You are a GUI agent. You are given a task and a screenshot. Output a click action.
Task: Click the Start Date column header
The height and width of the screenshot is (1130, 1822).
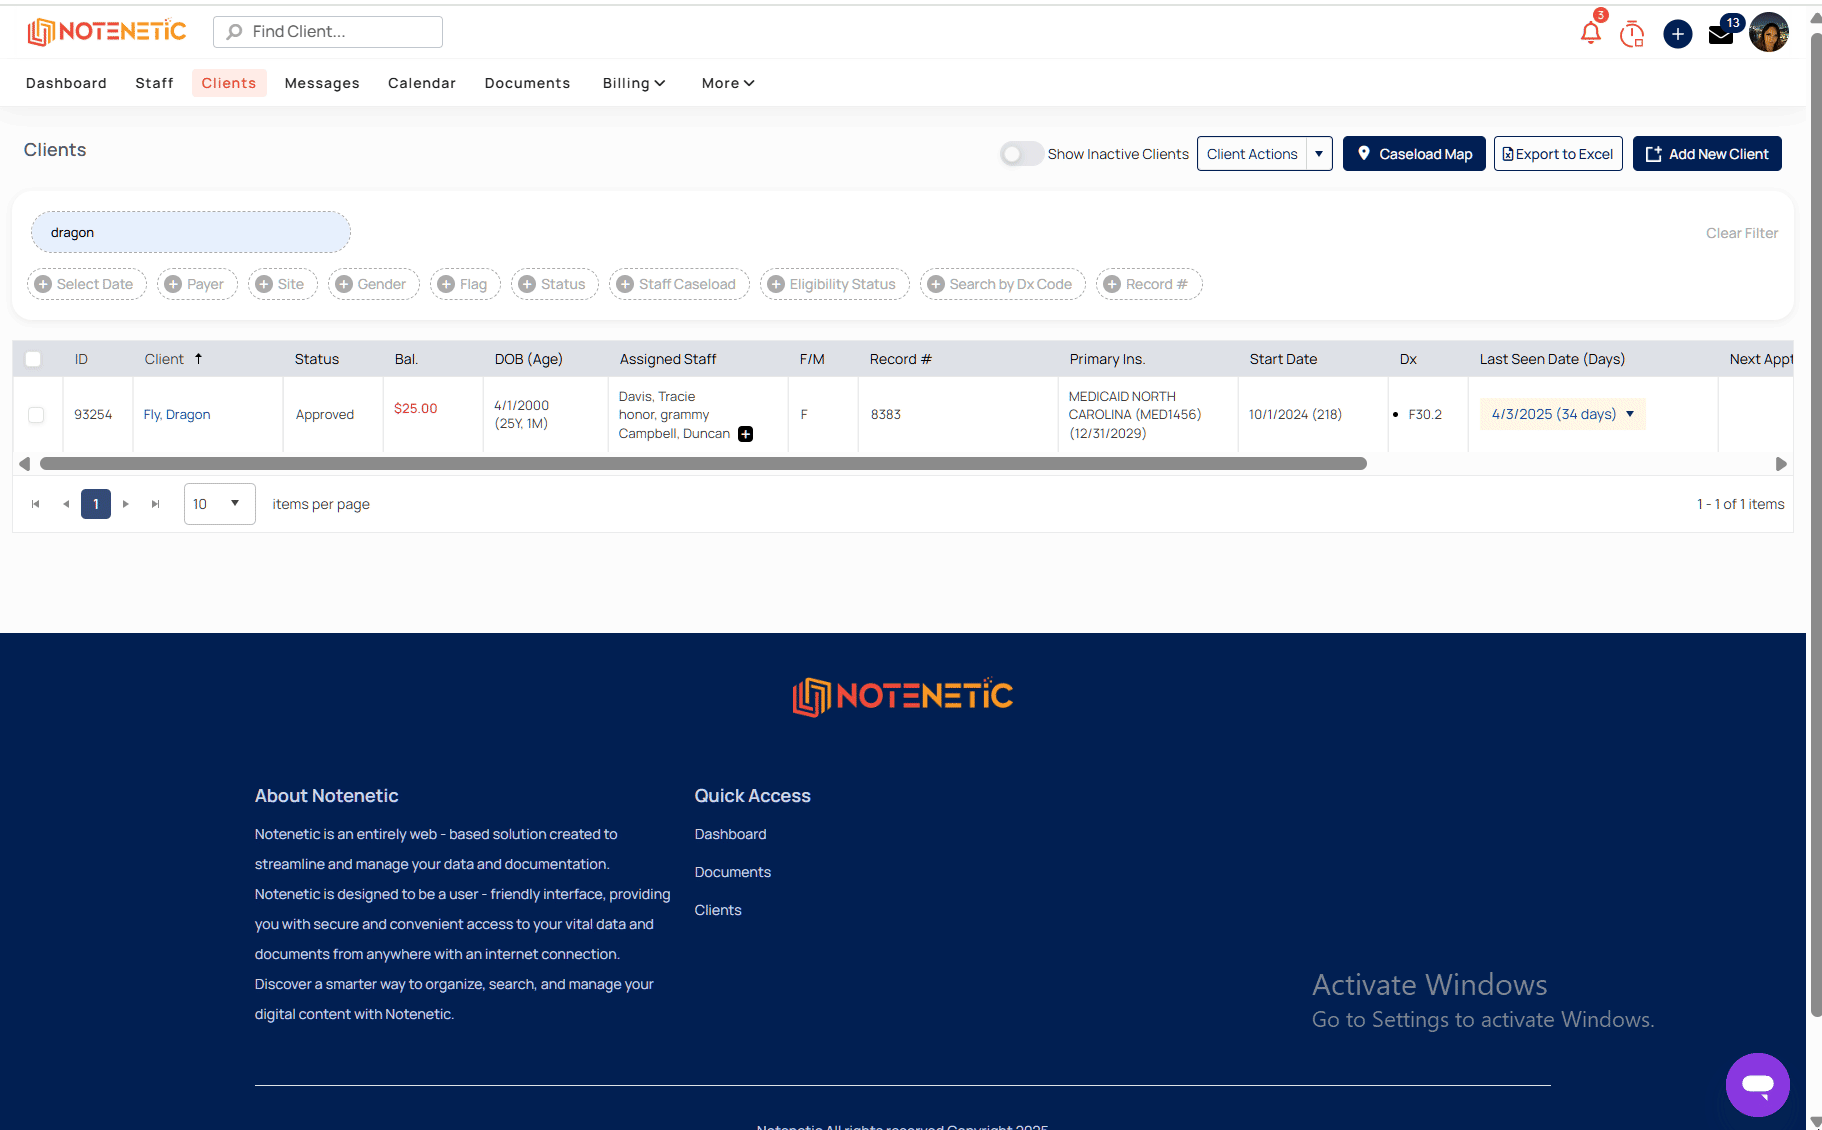click(1283, 359)
